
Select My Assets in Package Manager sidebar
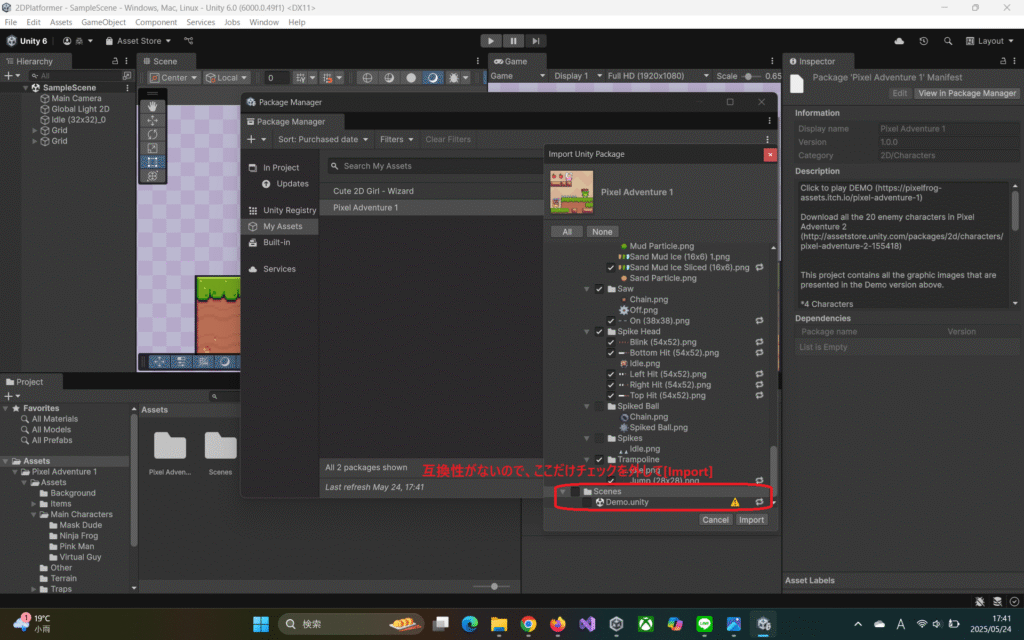pos(281,226)
